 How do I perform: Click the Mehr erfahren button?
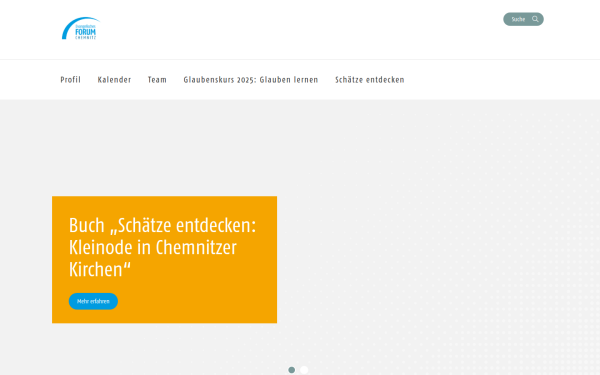[93, 301]
